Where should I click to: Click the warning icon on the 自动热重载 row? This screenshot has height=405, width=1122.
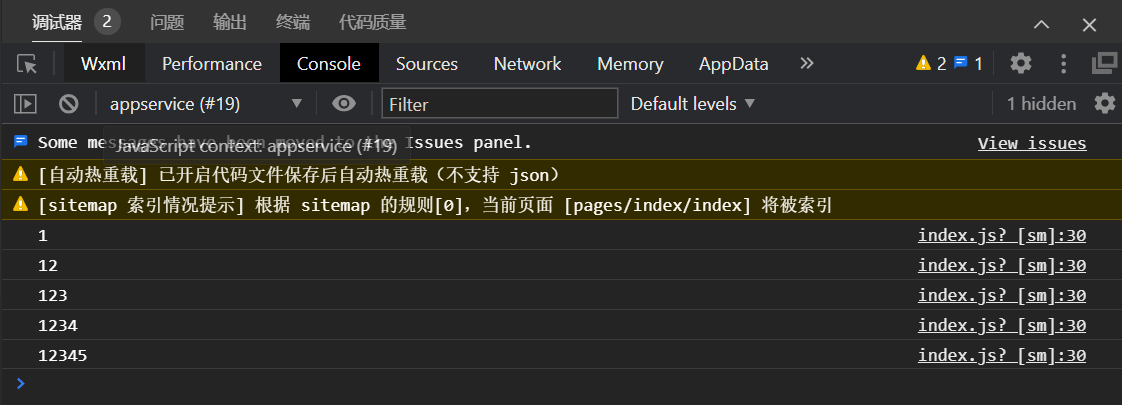click(x=20, y=174)
